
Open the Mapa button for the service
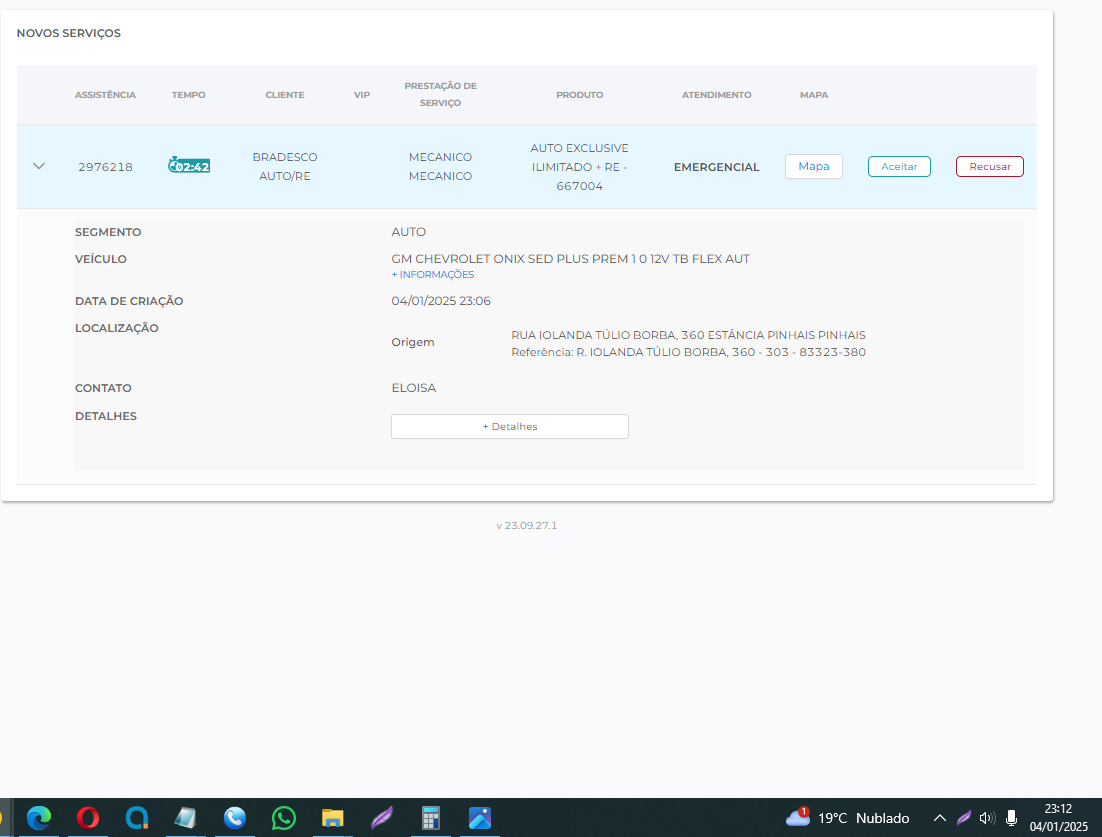point(813,166)
